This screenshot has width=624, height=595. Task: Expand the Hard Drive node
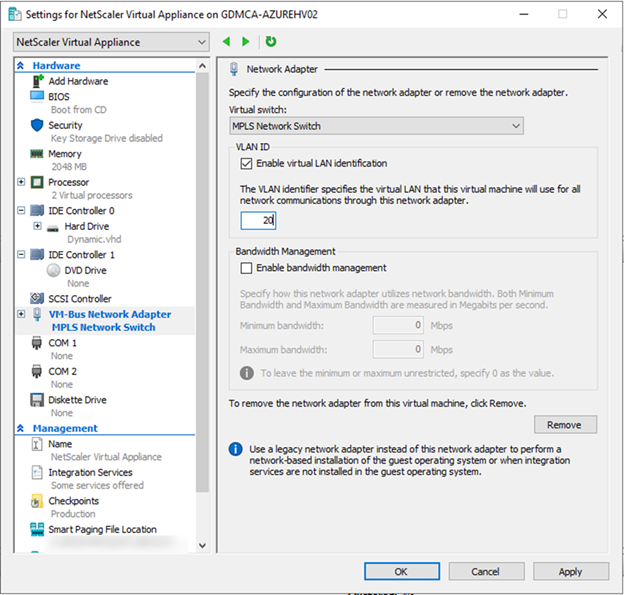[37, 226]
